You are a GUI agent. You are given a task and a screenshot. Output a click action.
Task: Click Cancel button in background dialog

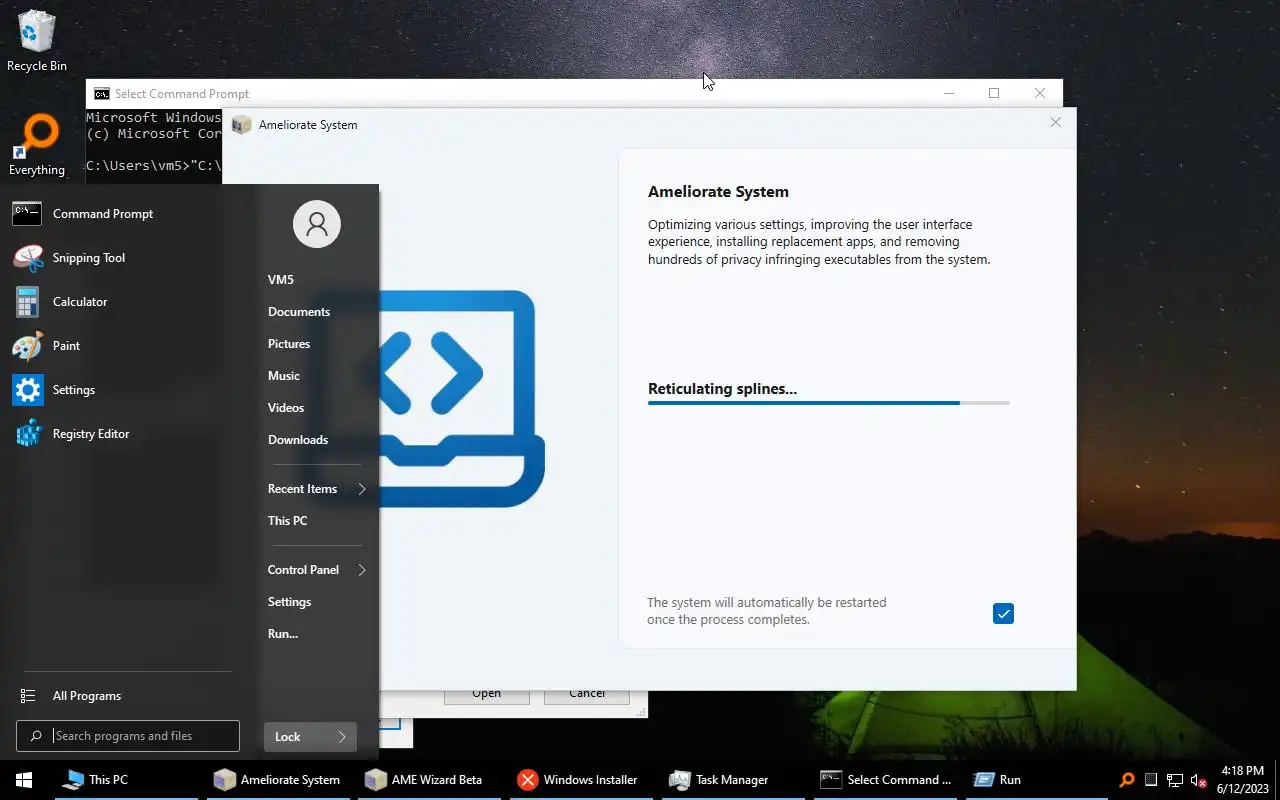[587, 694]
